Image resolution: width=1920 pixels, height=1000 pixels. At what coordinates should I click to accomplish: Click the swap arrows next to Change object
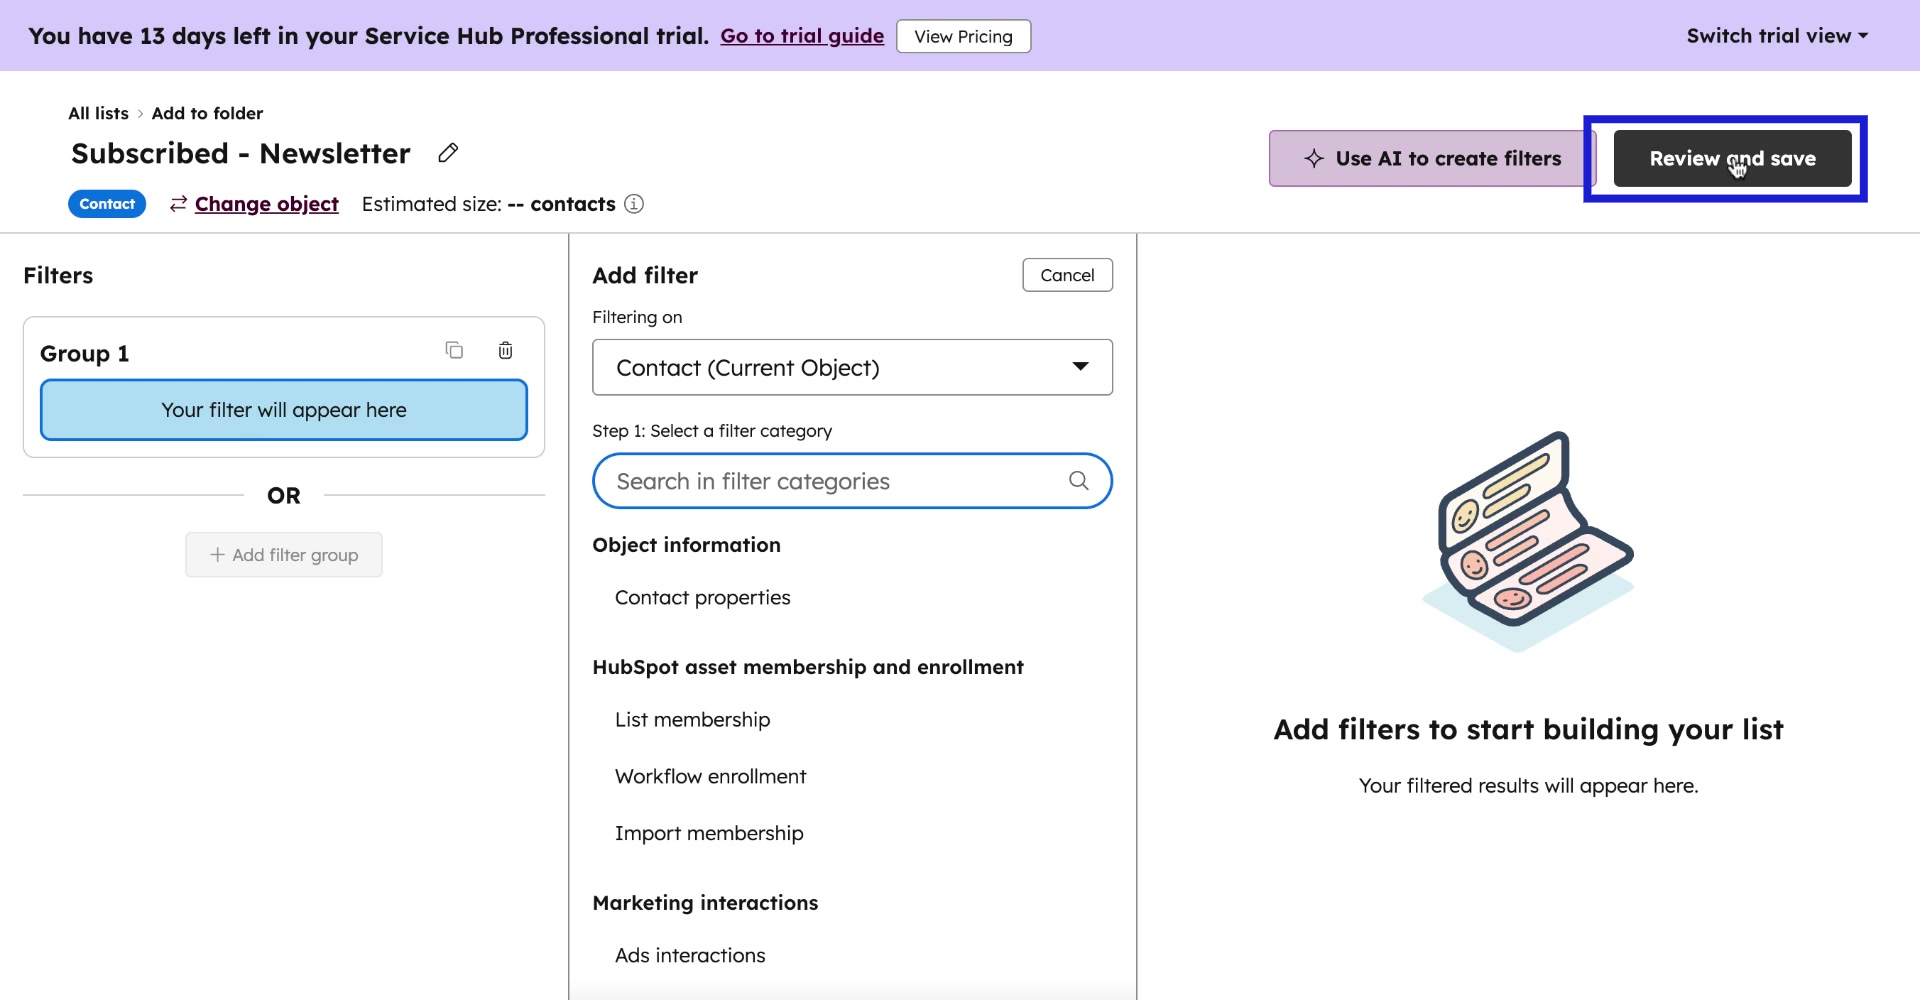point(177,204)
